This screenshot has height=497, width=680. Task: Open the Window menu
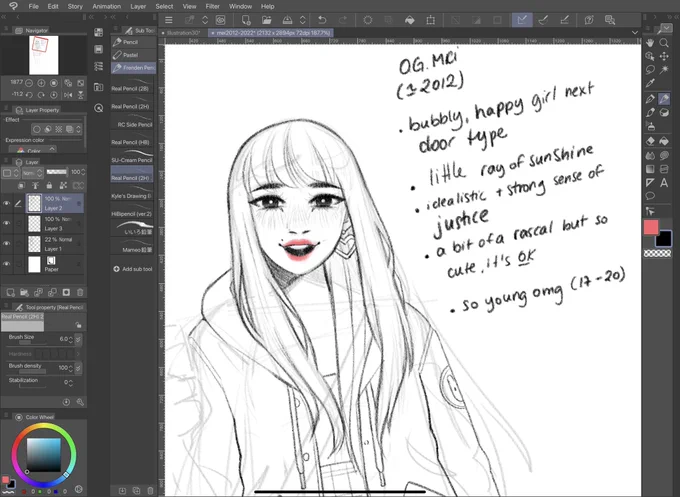(240, 7)
